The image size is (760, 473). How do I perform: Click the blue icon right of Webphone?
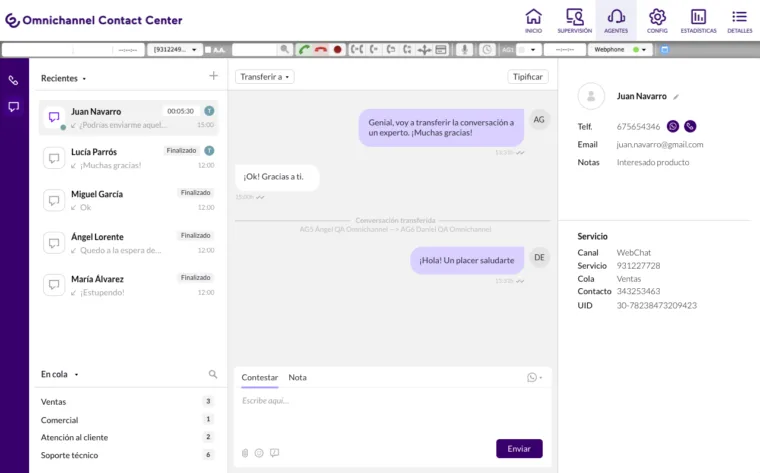tap(665, 49)
